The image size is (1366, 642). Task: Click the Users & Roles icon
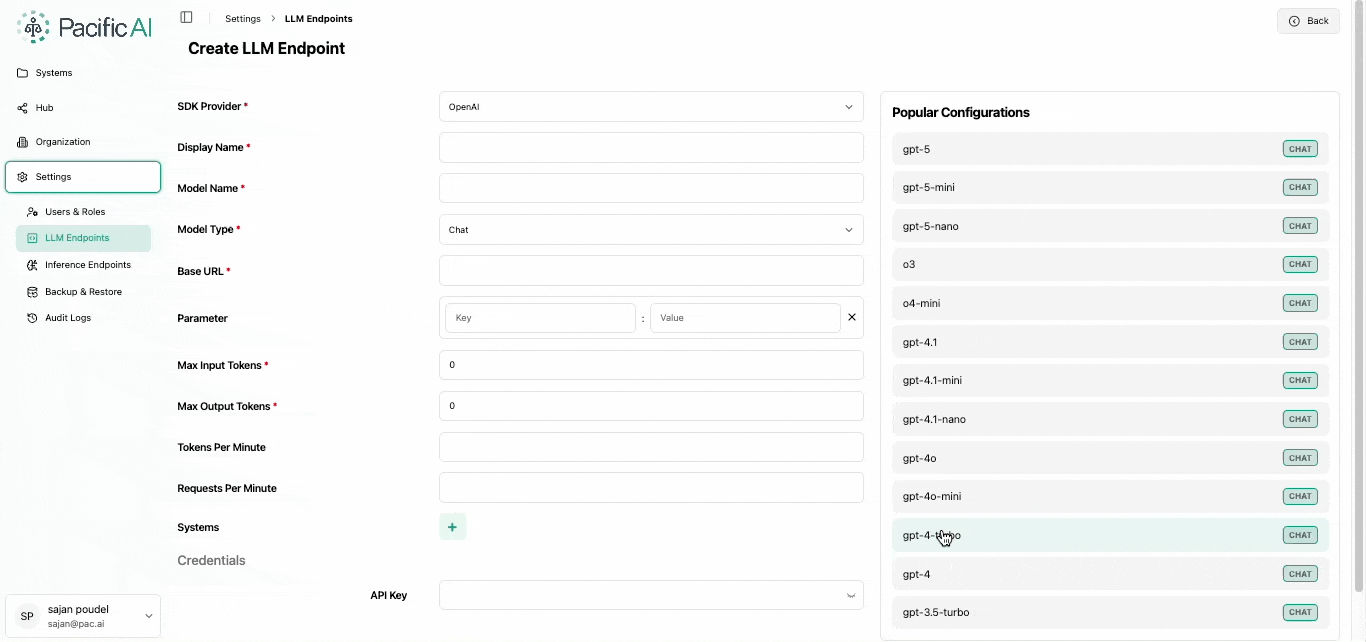pyautogui.click(x=33, y=211)
